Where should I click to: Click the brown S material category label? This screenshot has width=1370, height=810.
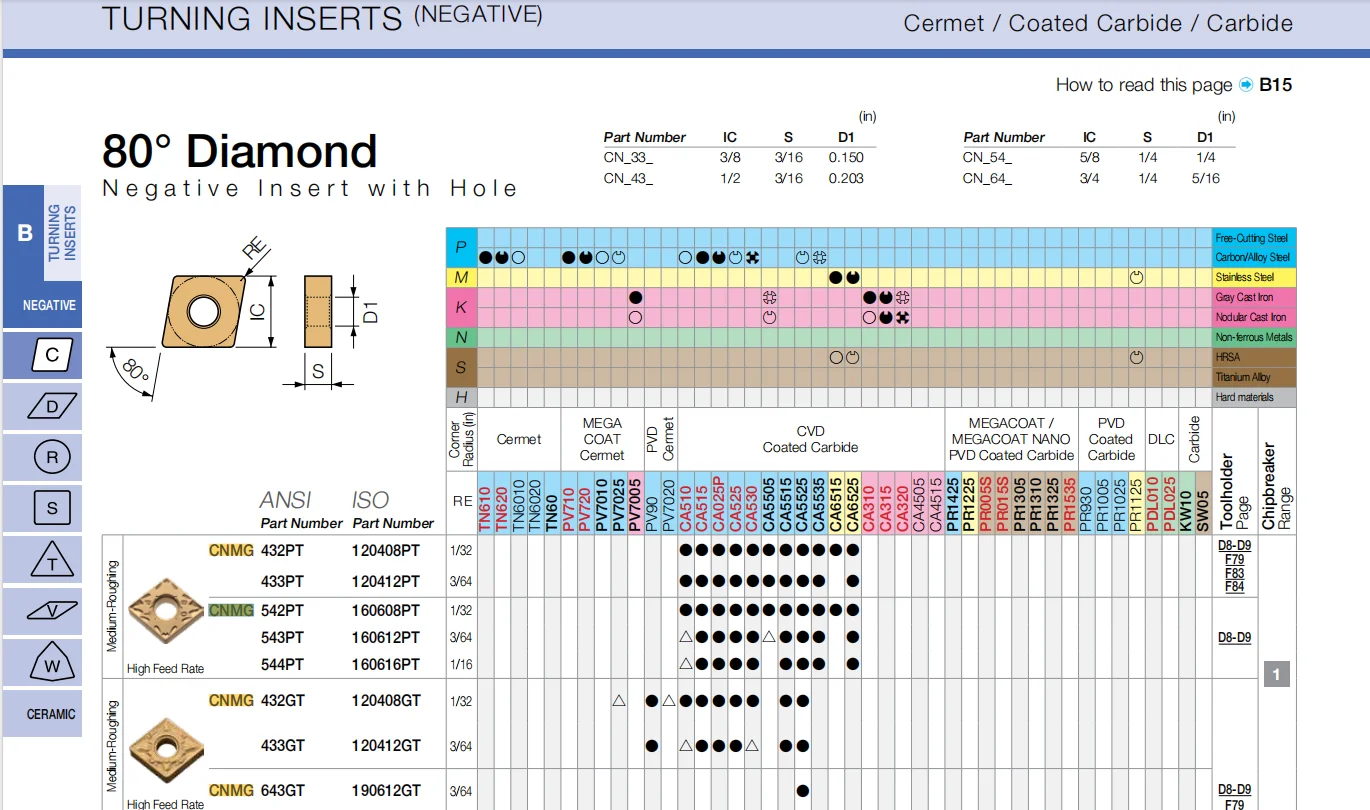tap(461, 367)
